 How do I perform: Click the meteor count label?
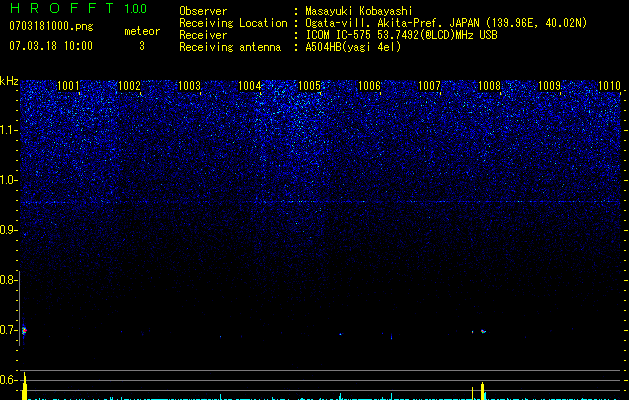pos(142,31)
